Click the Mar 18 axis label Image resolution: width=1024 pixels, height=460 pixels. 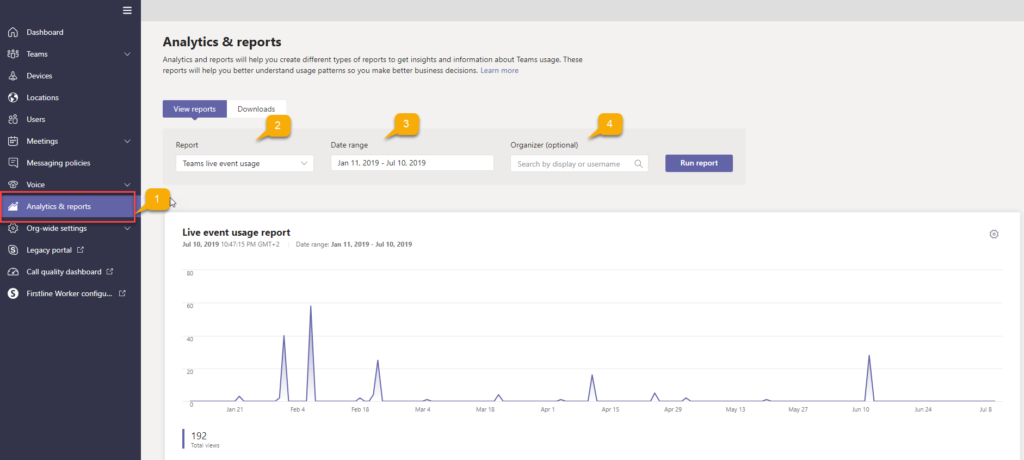coord(485,410)
